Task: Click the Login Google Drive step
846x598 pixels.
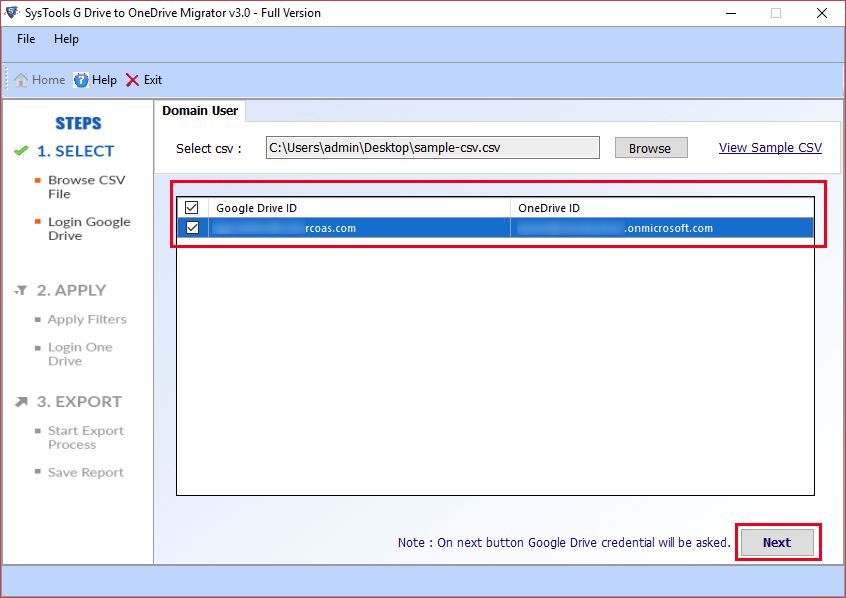Action: 89,229
